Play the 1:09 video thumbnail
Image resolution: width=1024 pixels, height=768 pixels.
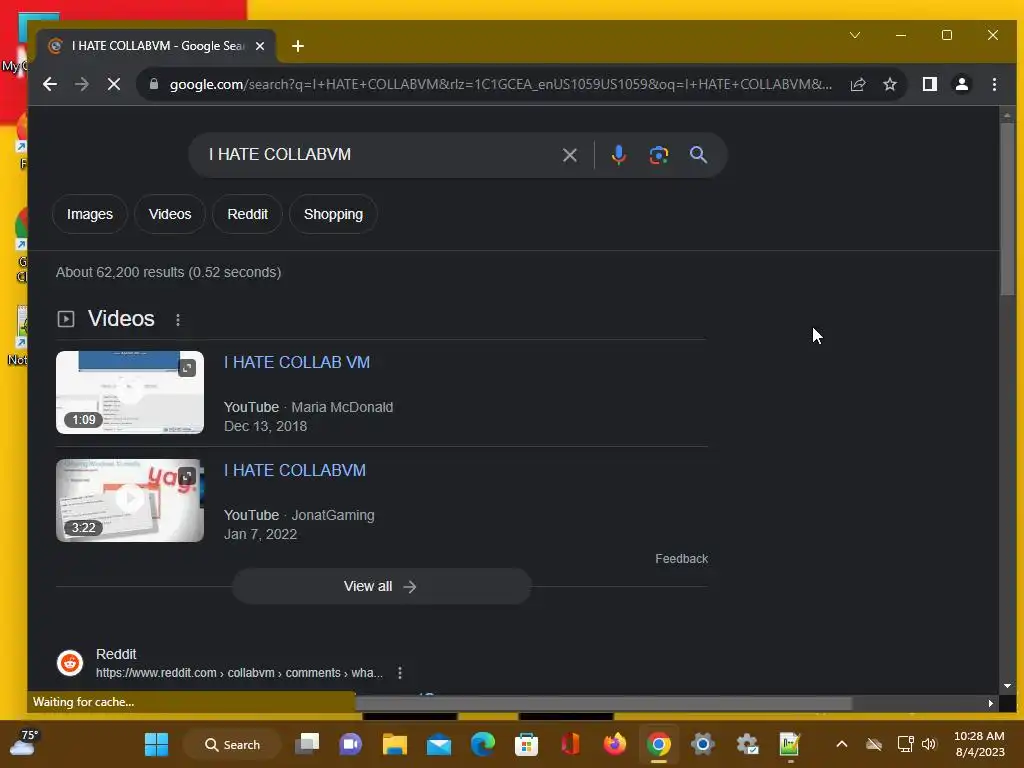[x=130, y=392]
